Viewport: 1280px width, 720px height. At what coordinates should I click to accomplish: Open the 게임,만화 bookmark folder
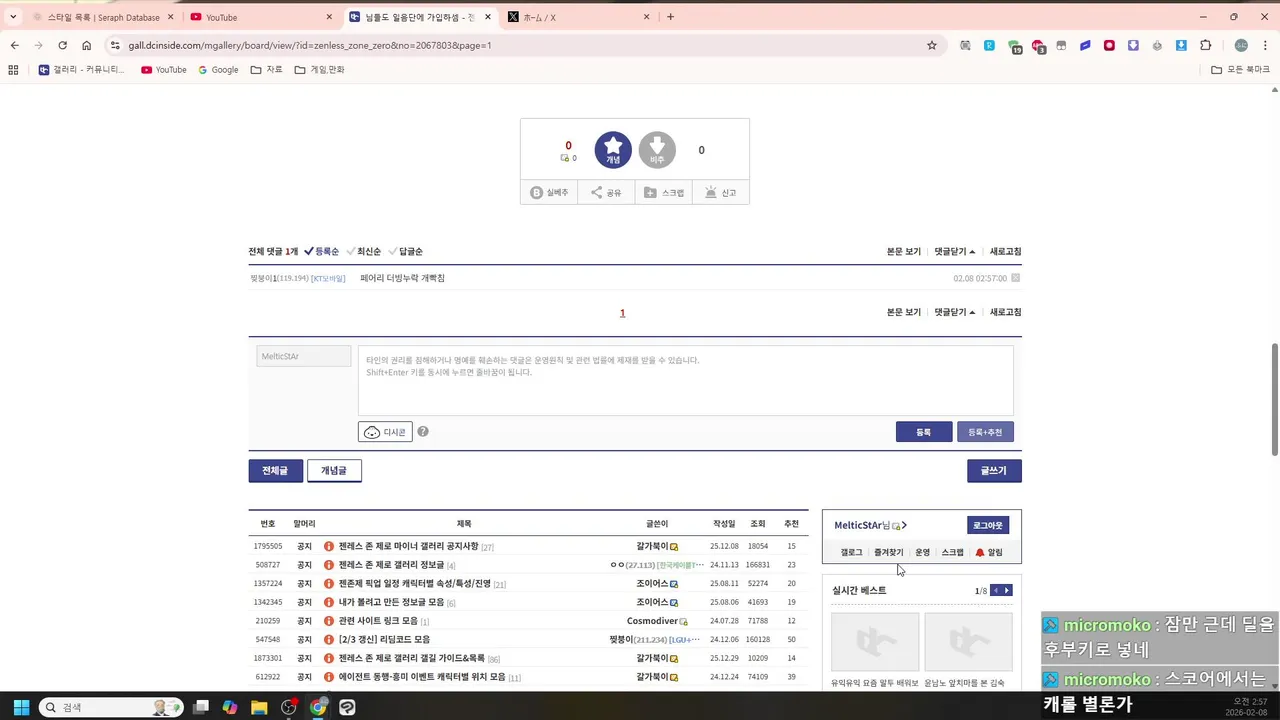pos(320,70)
